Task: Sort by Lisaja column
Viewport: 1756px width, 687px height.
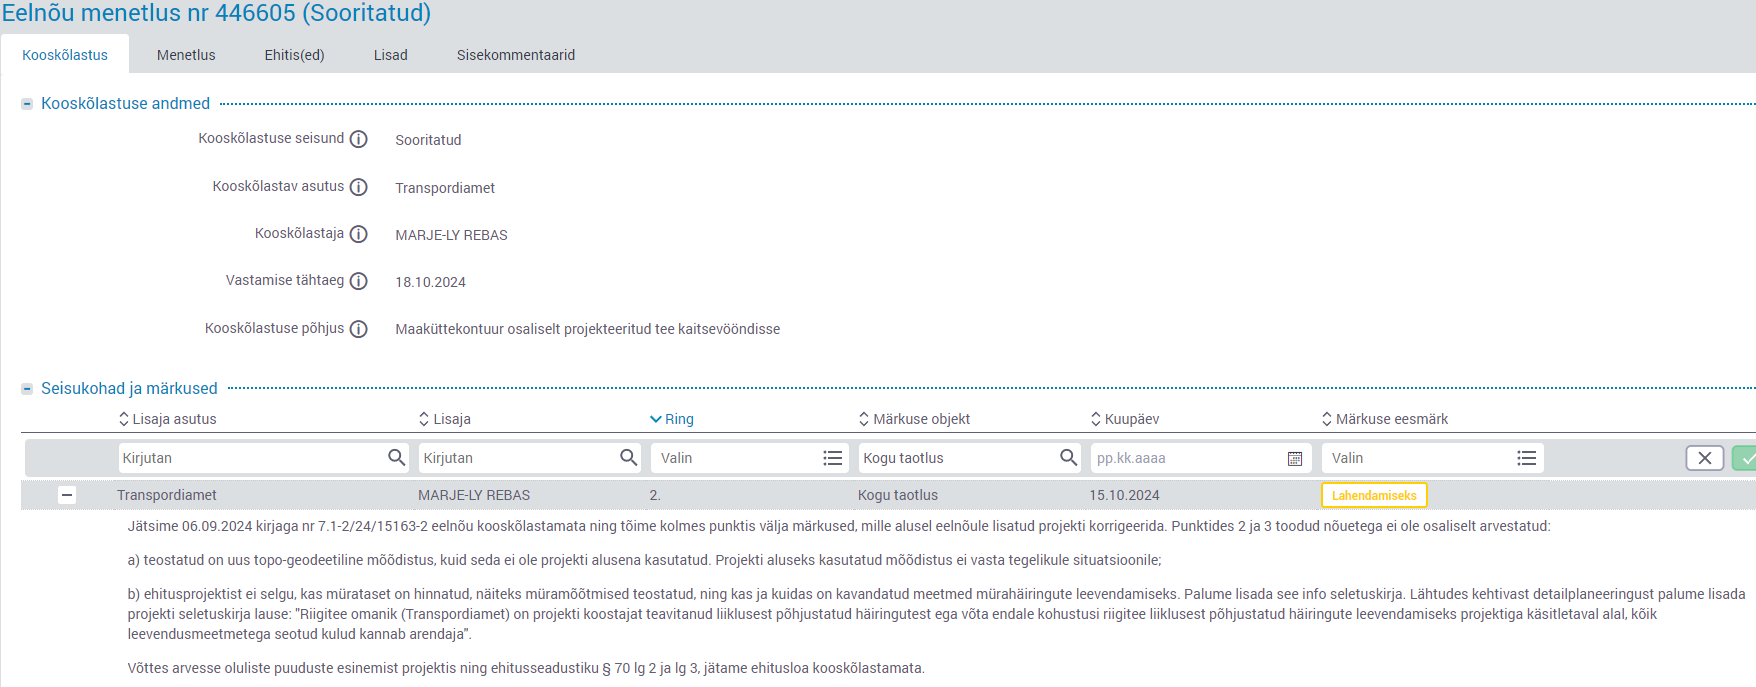Action: click(445, 419)
